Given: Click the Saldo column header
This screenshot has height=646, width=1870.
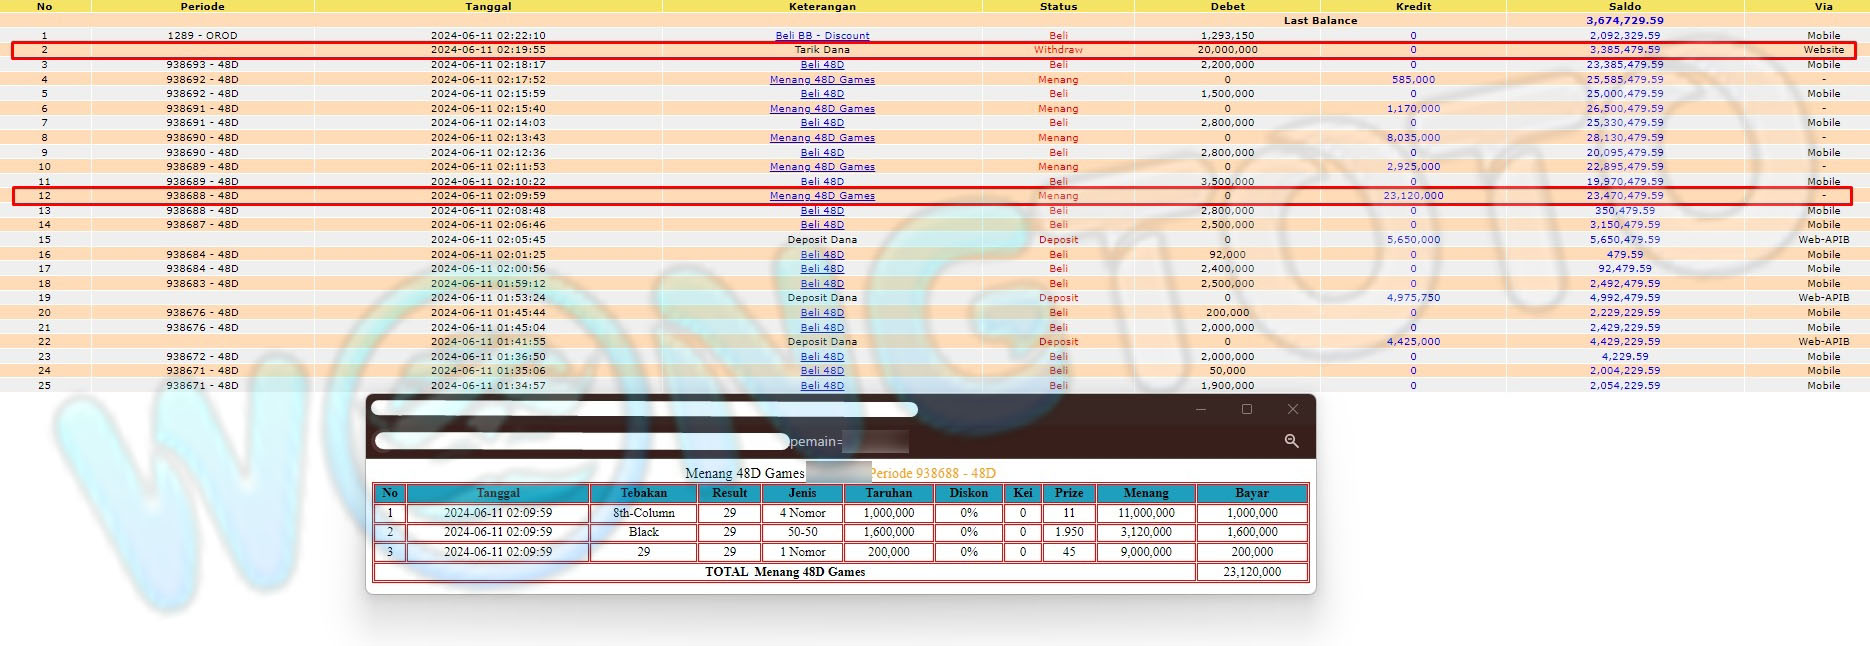Looking at the screenshot, I should pos(1625,6).
